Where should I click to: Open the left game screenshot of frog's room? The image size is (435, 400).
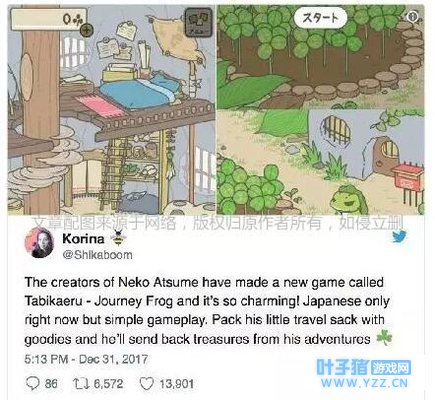coord(111,110)
